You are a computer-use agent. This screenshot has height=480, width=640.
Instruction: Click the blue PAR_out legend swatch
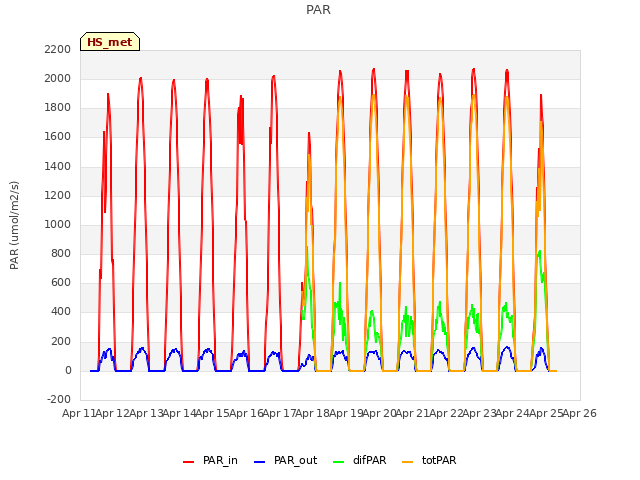(259, 462)
